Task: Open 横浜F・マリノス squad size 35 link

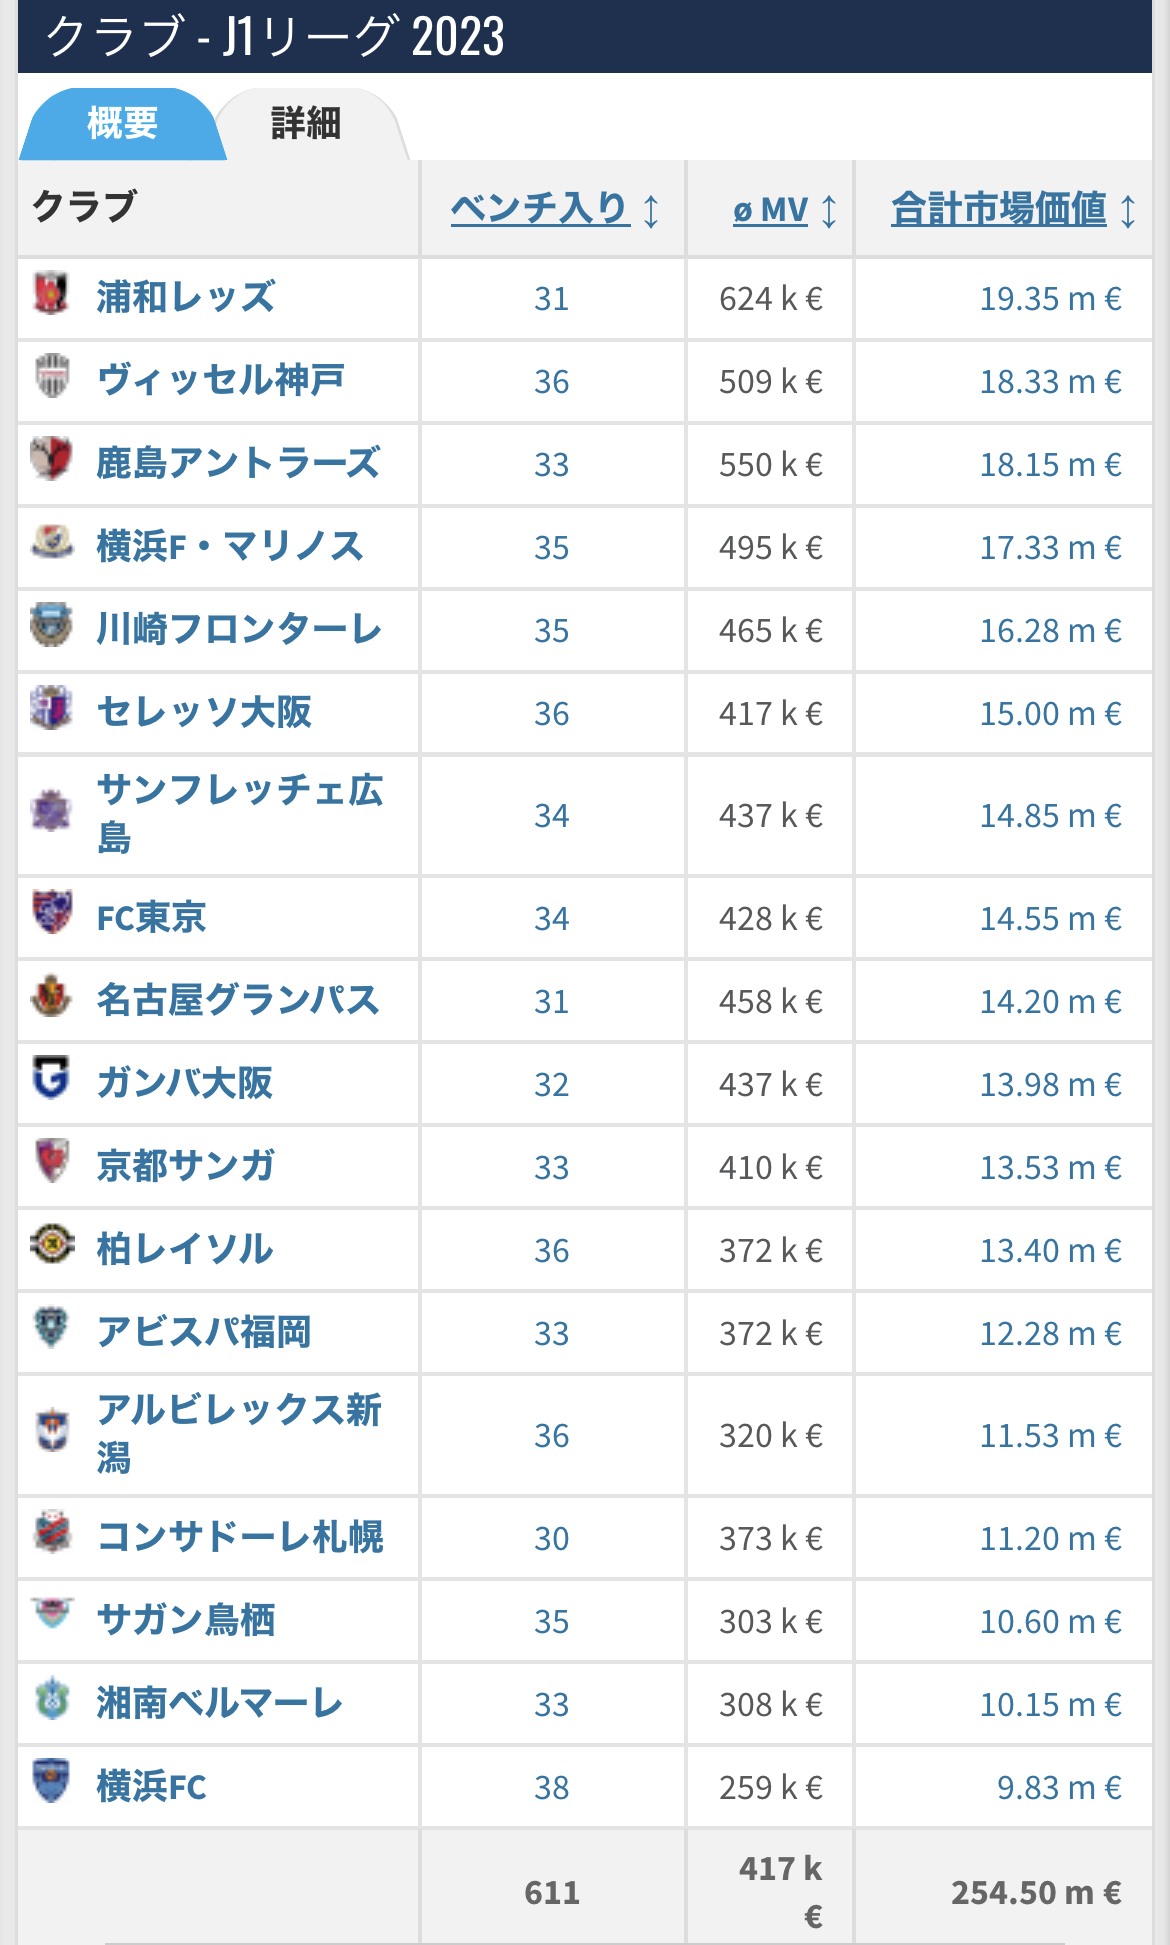Action: tap(552, 548)
